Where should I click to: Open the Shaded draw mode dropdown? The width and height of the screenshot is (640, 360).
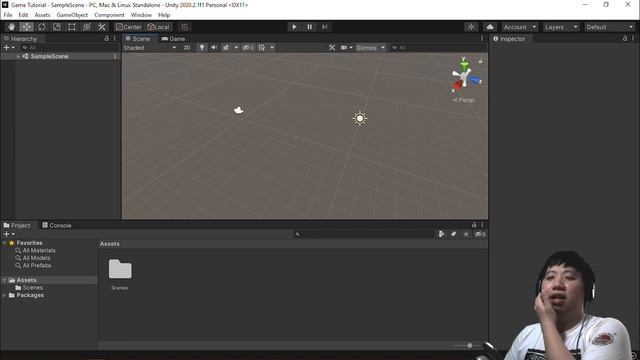[x=150, y=48]
